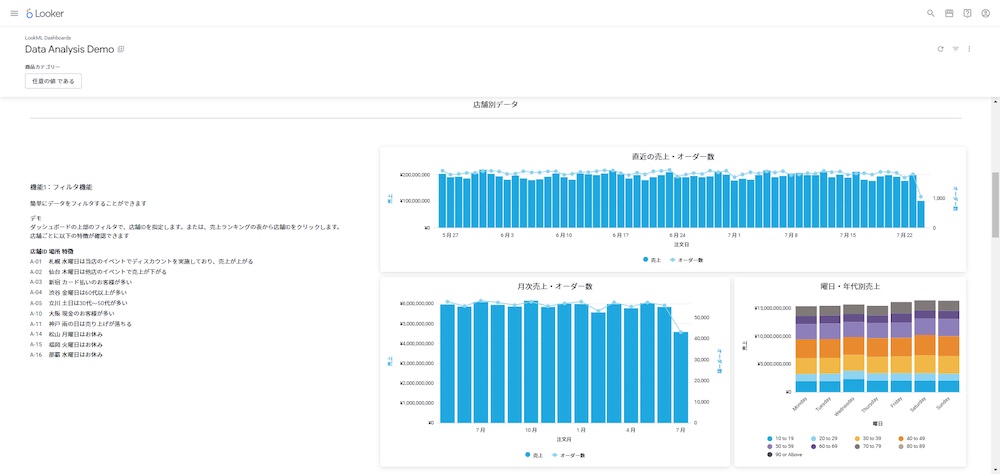Toggle オーダー数 series in 月次売上 legend
Image resolution: width=1000 pixels, height=474 pixels.
click(x=568, y=455)
